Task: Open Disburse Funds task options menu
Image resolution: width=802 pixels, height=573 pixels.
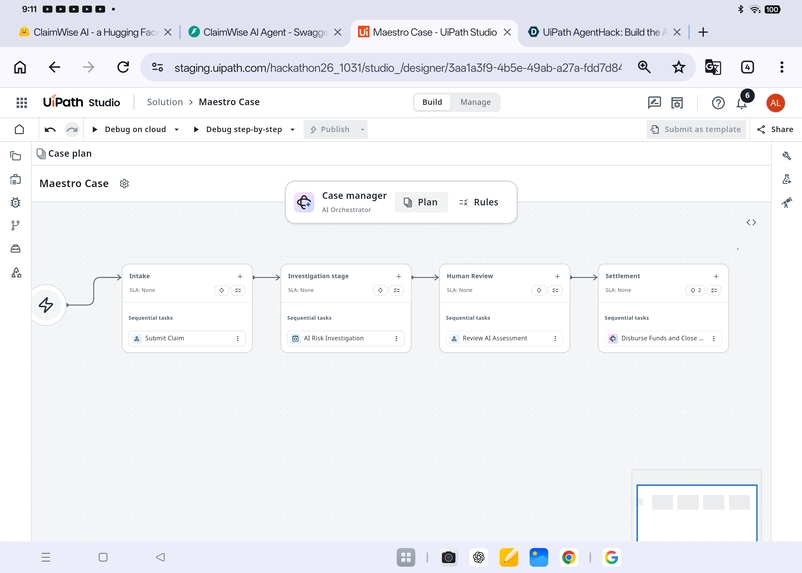Action: coord(714,339)
